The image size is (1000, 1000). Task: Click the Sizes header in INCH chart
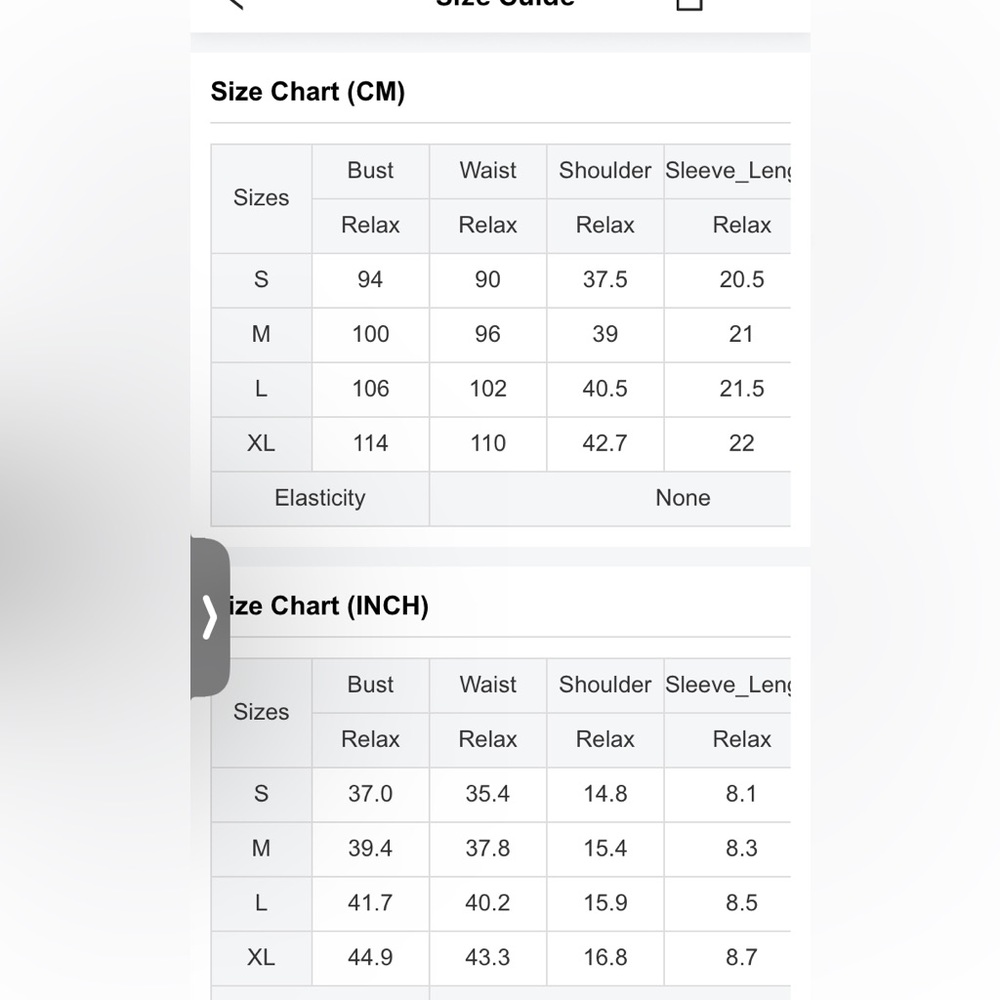261,712
